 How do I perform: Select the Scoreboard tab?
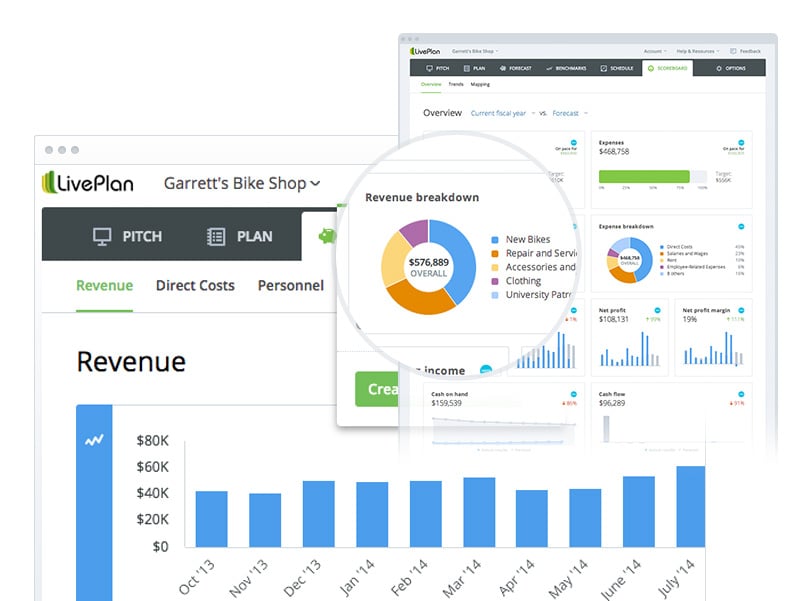point(667,68)
